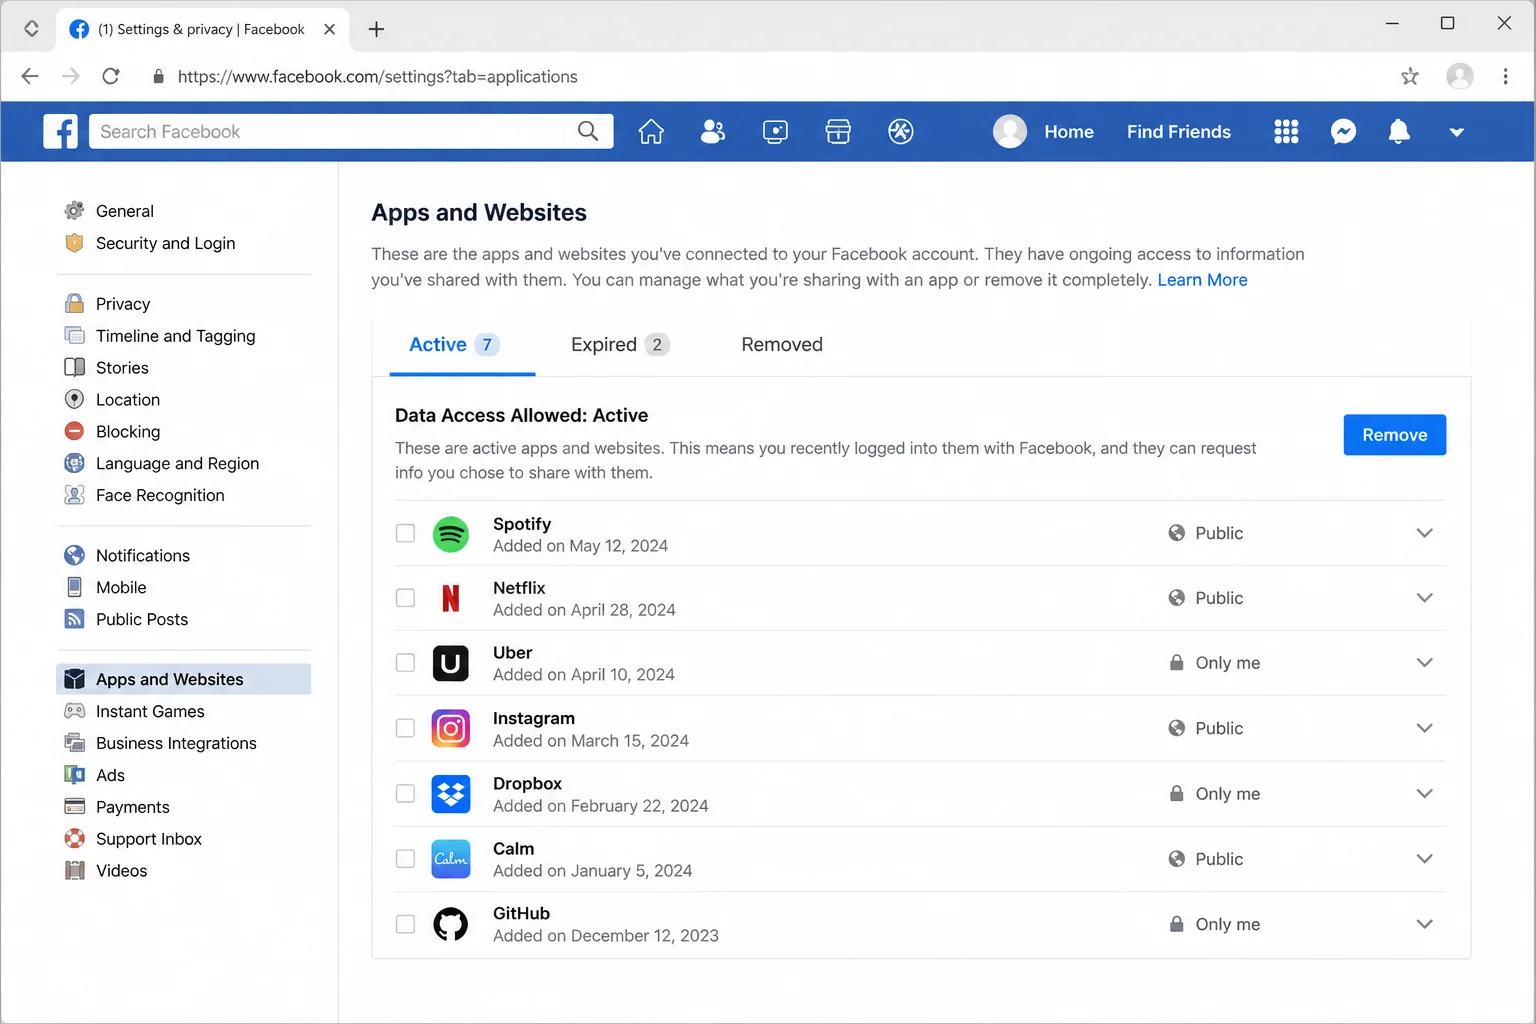
Task: Click Find Friends link
Action: point(1178,131)
